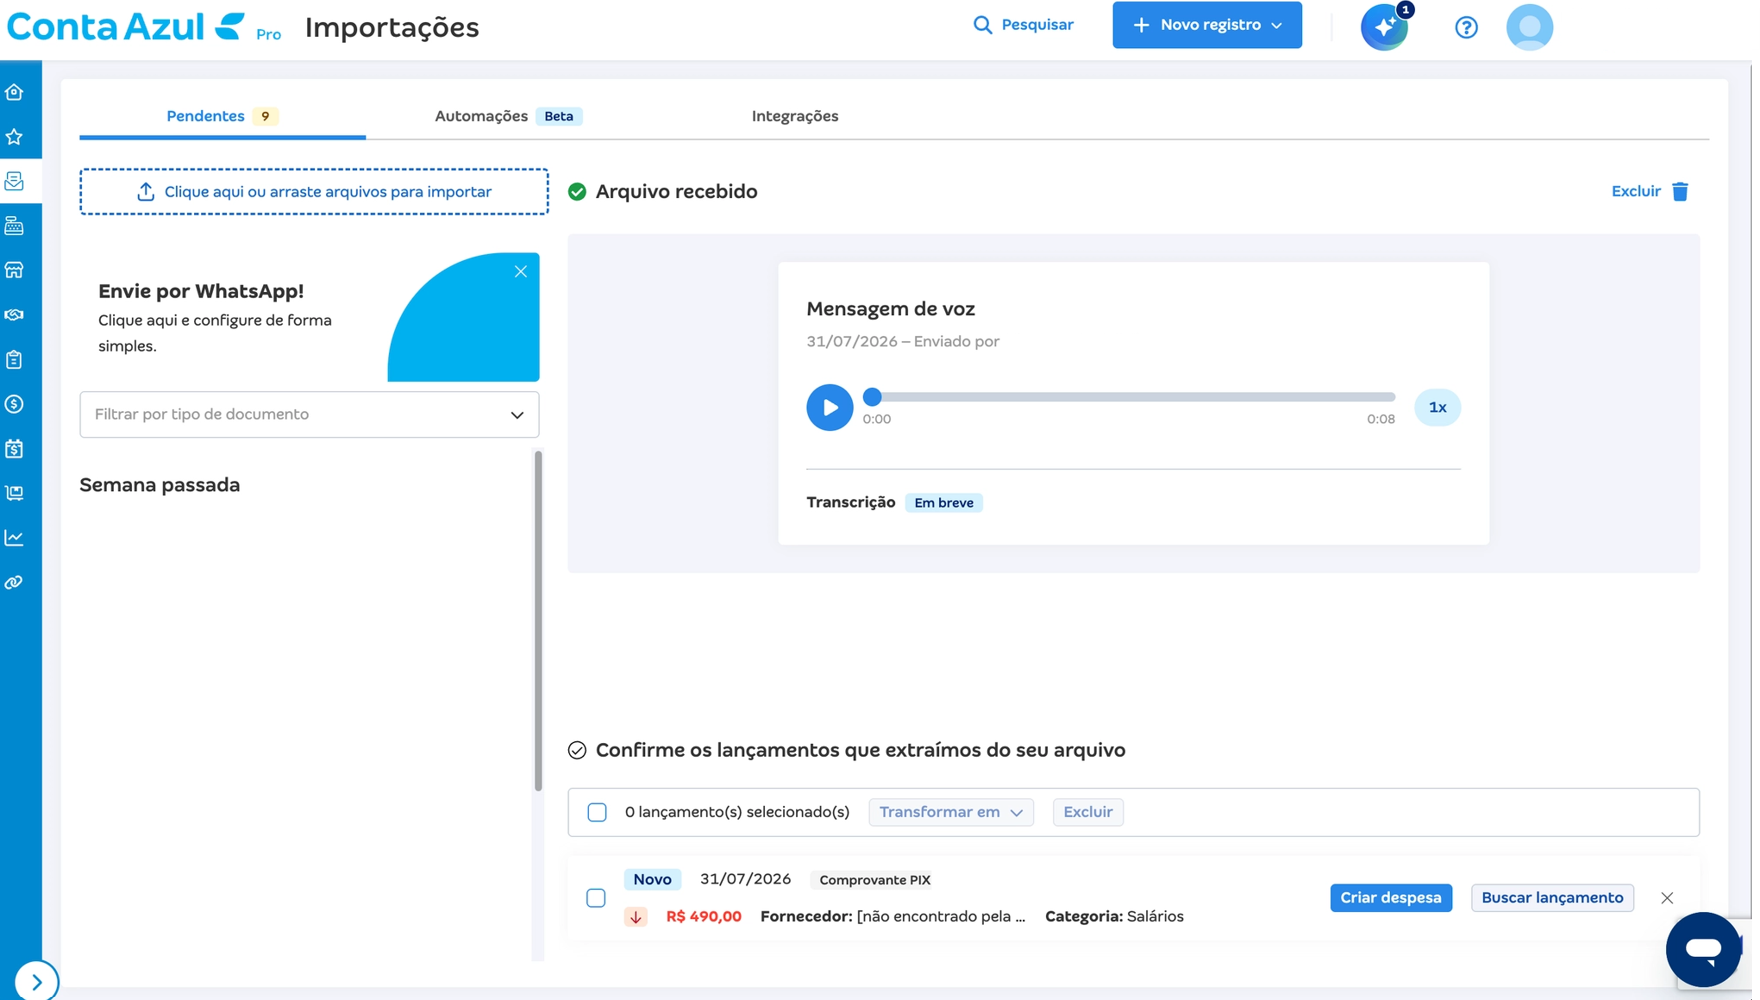Switch to the Pendentes tab
The width and height of the screenshot is (1760, 1000).
pos(222,116)
